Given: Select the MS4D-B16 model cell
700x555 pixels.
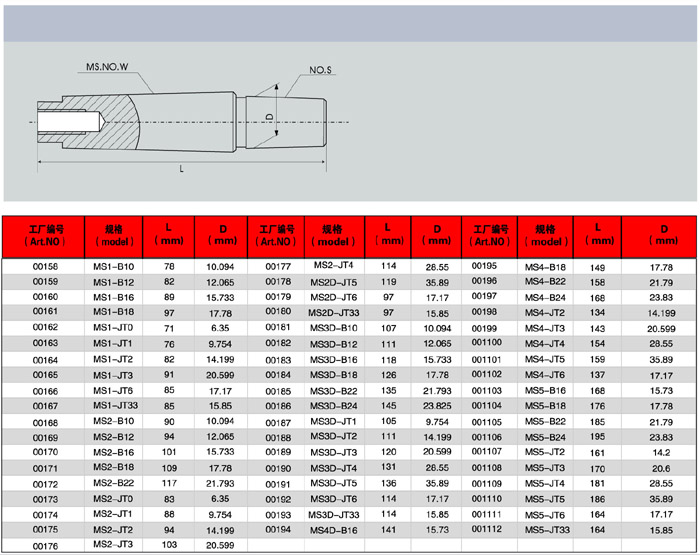Looking at the screenshot, I should click(x=333, y=530).
